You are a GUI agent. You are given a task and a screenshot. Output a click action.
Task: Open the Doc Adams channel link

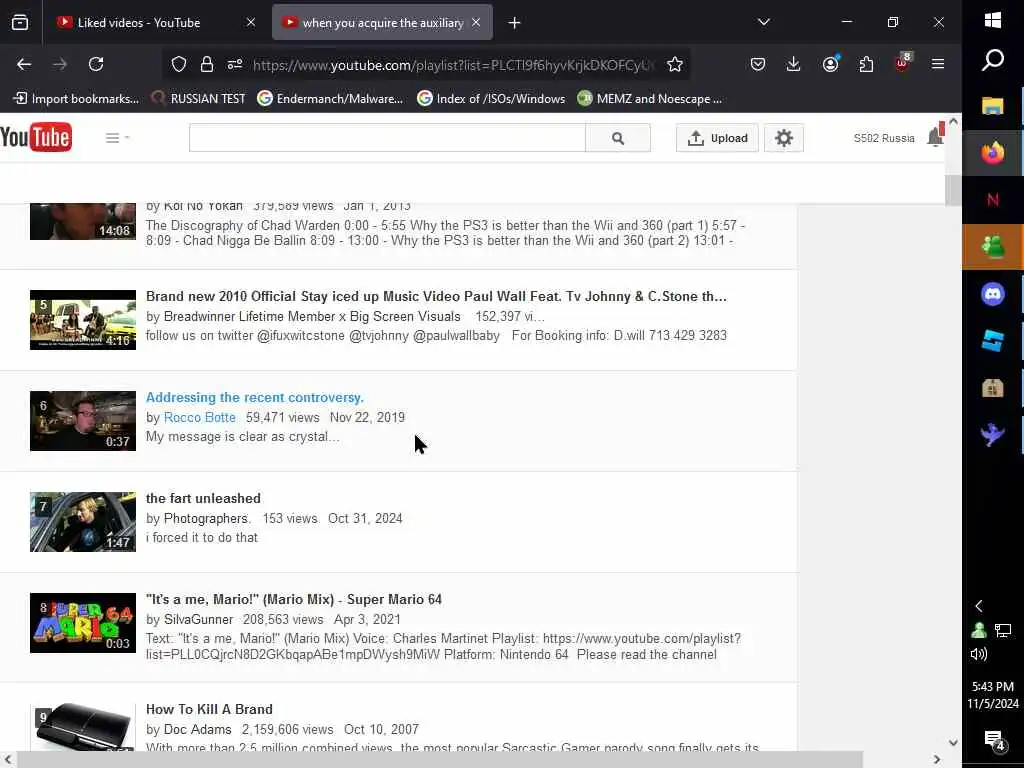point(198,729)
